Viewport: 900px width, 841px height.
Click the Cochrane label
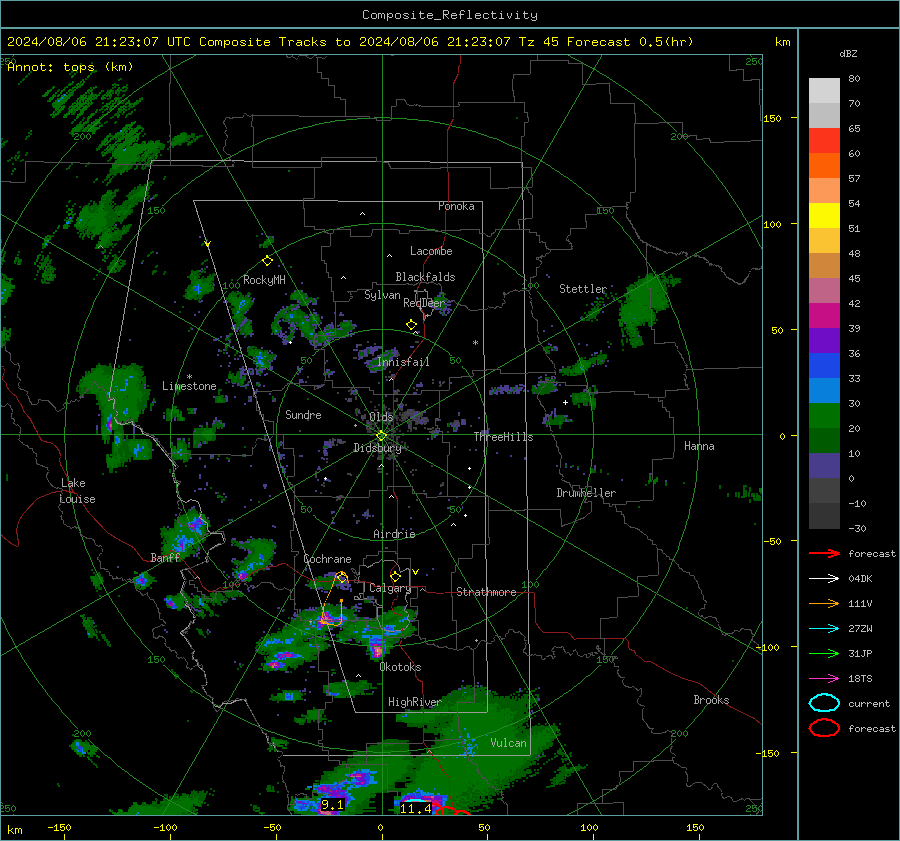coord(327,559)
